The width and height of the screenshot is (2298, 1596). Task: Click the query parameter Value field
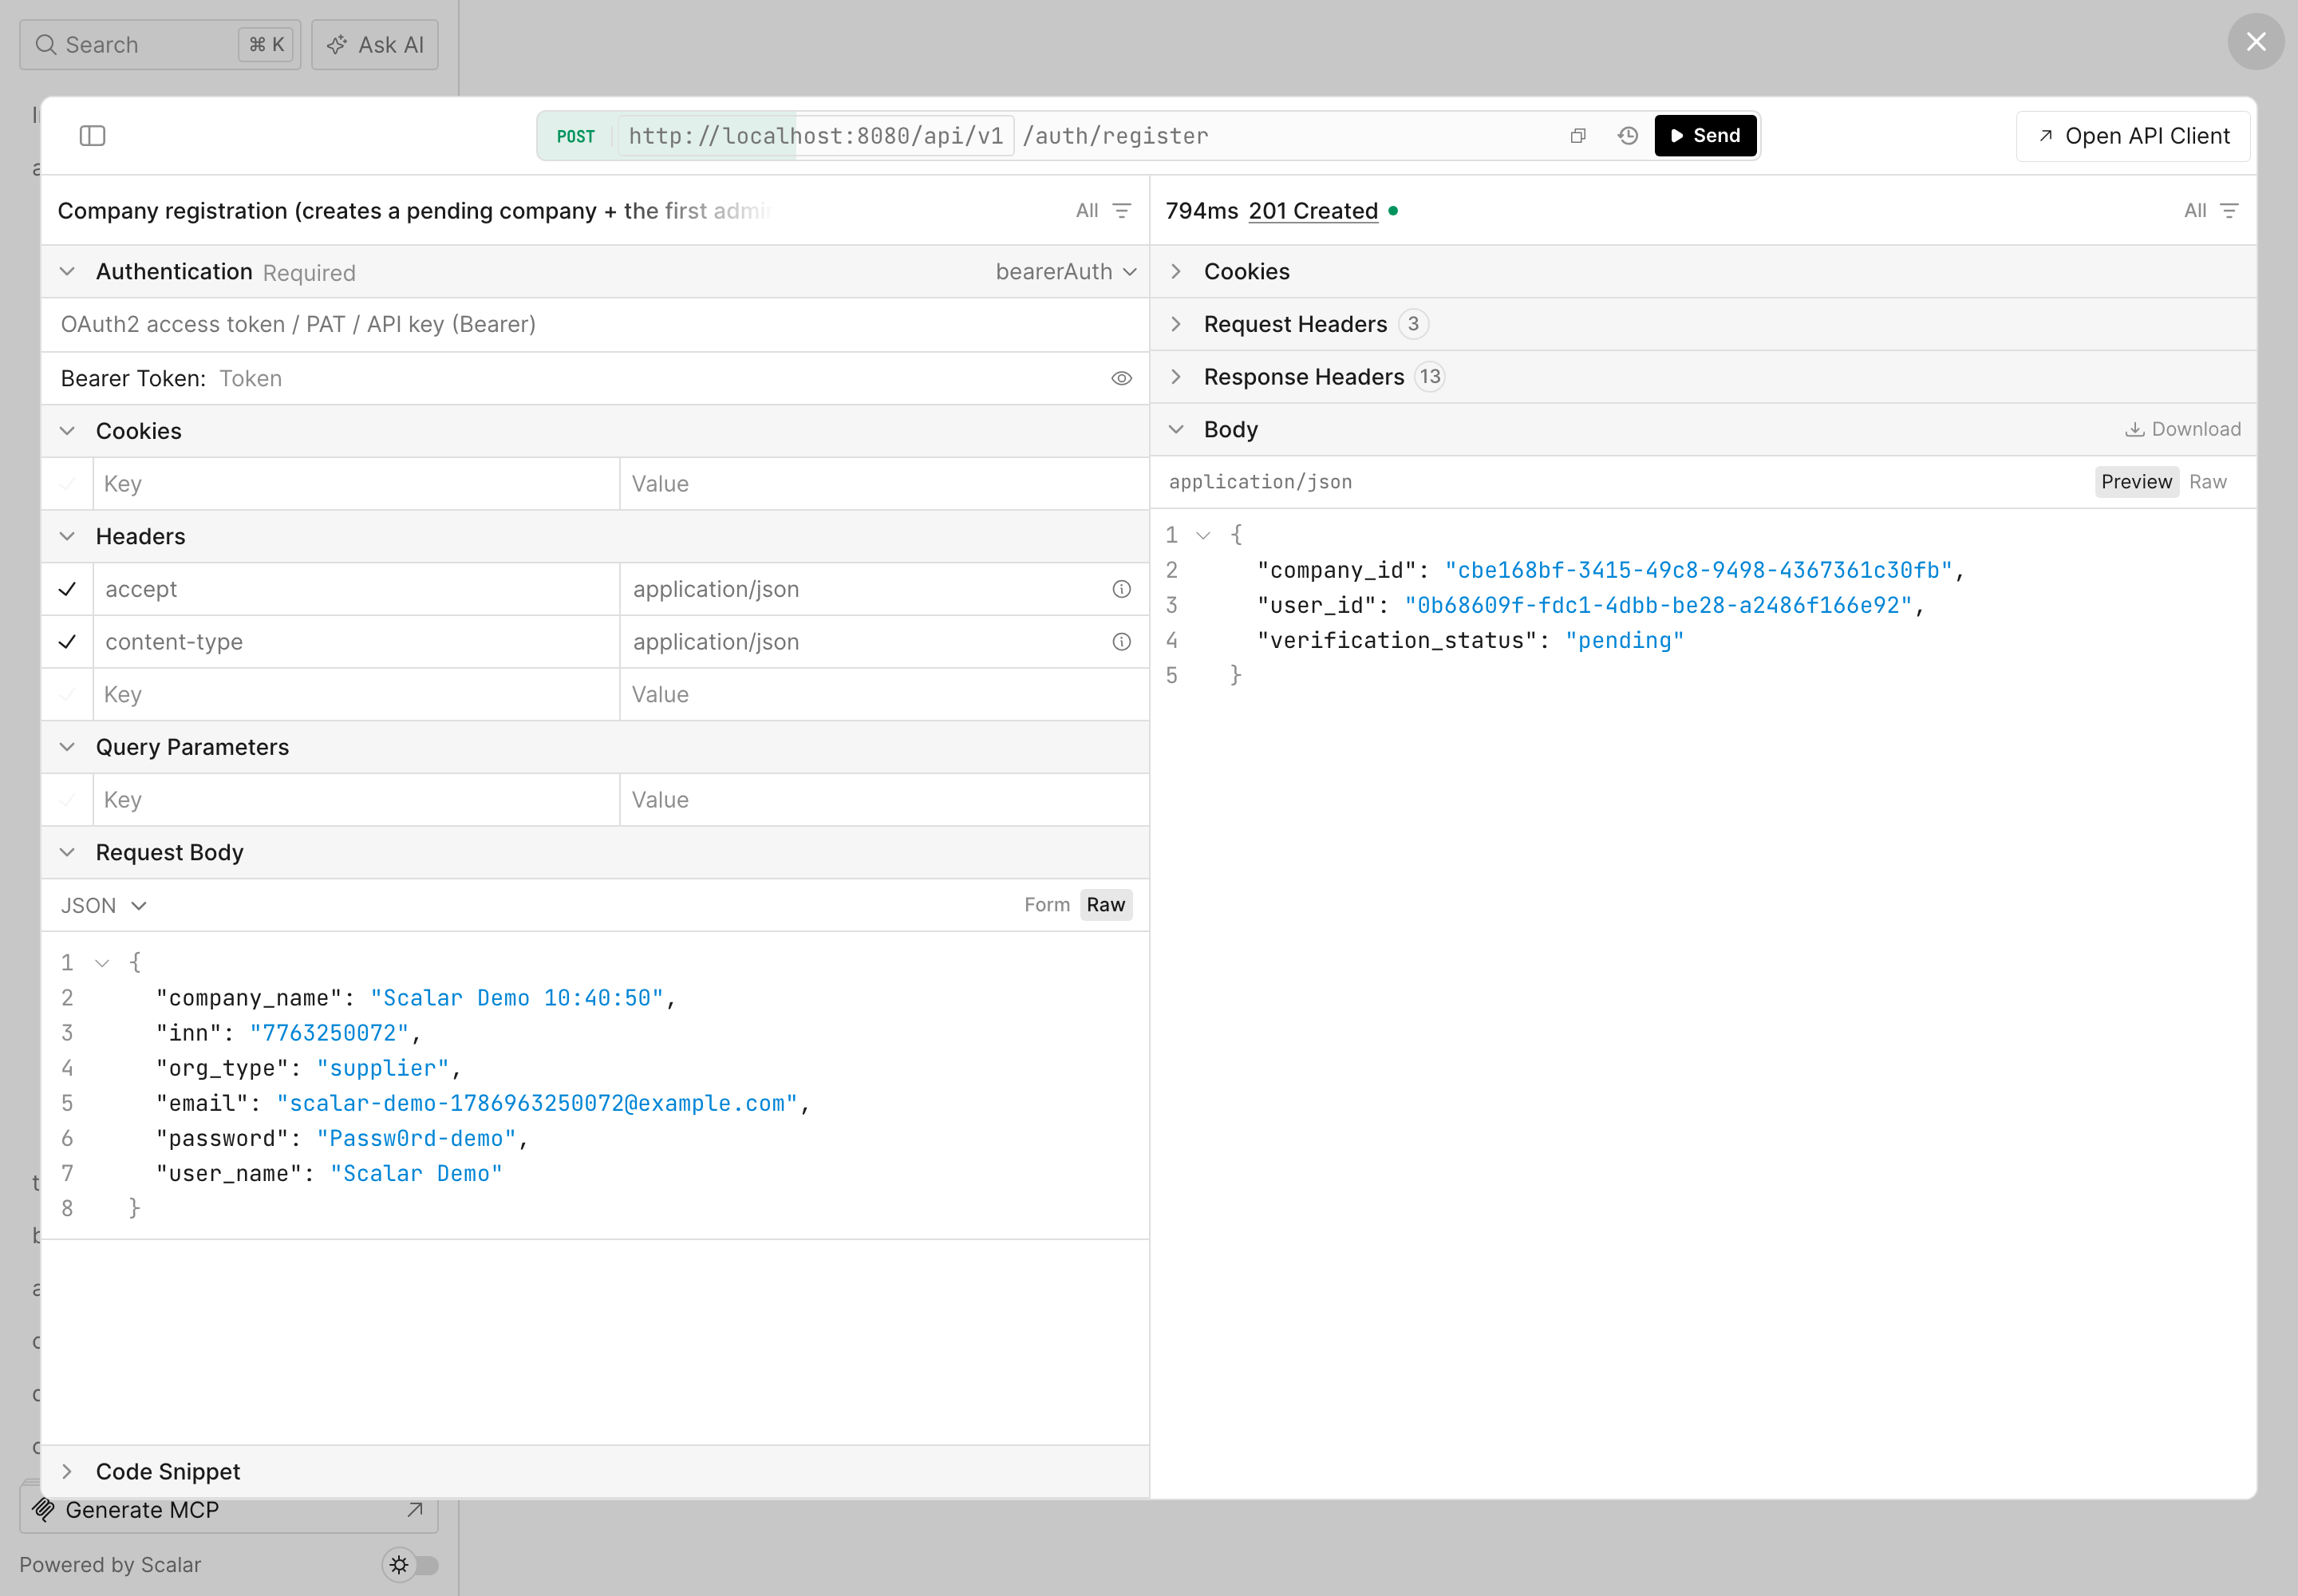pos(884,800)
